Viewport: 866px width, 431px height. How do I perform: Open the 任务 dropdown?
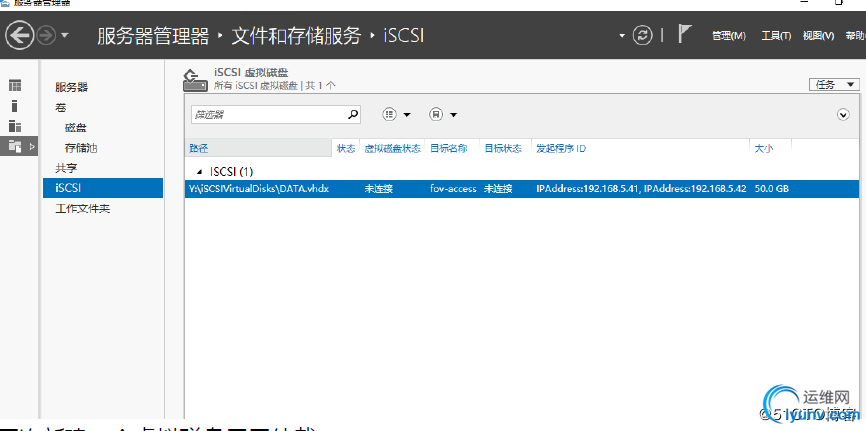point(834,85)
